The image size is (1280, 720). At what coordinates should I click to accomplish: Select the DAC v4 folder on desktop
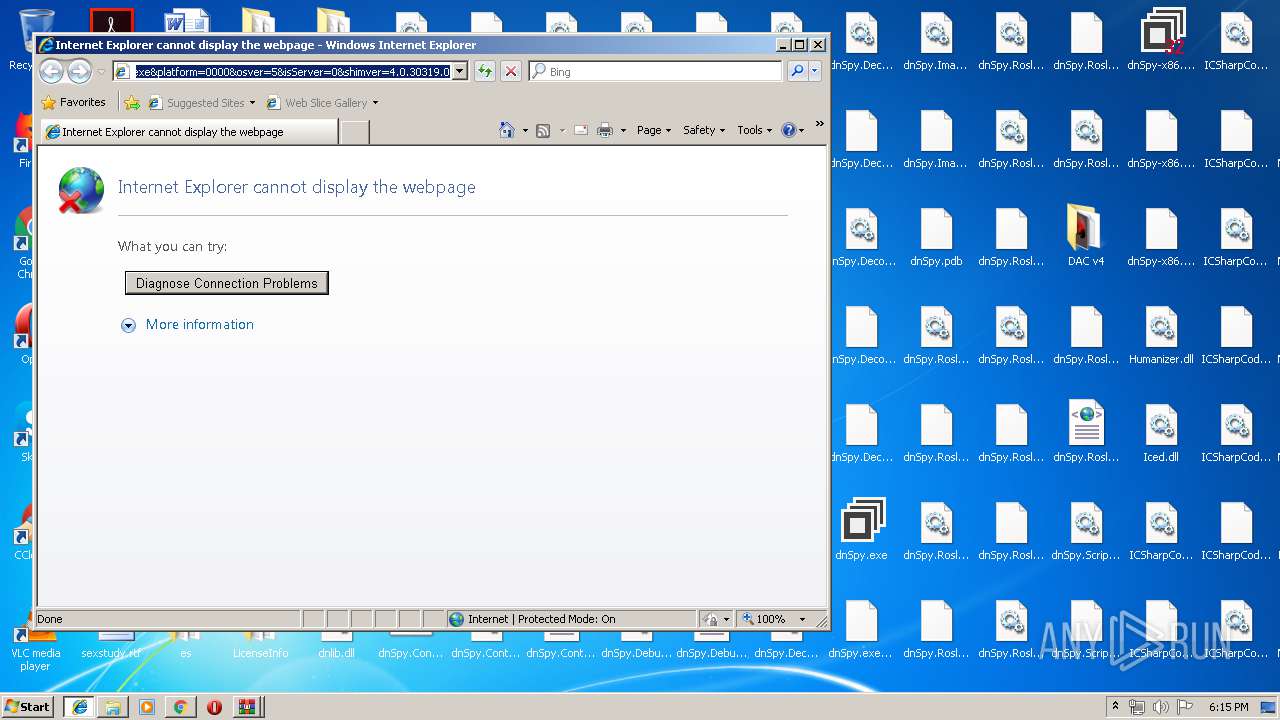coord(1086,237)
